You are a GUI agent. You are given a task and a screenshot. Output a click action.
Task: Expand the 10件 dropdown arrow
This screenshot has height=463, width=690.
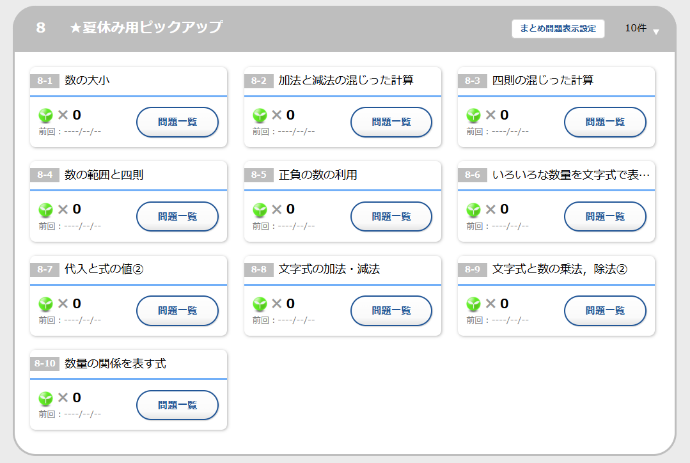point(656,31)
